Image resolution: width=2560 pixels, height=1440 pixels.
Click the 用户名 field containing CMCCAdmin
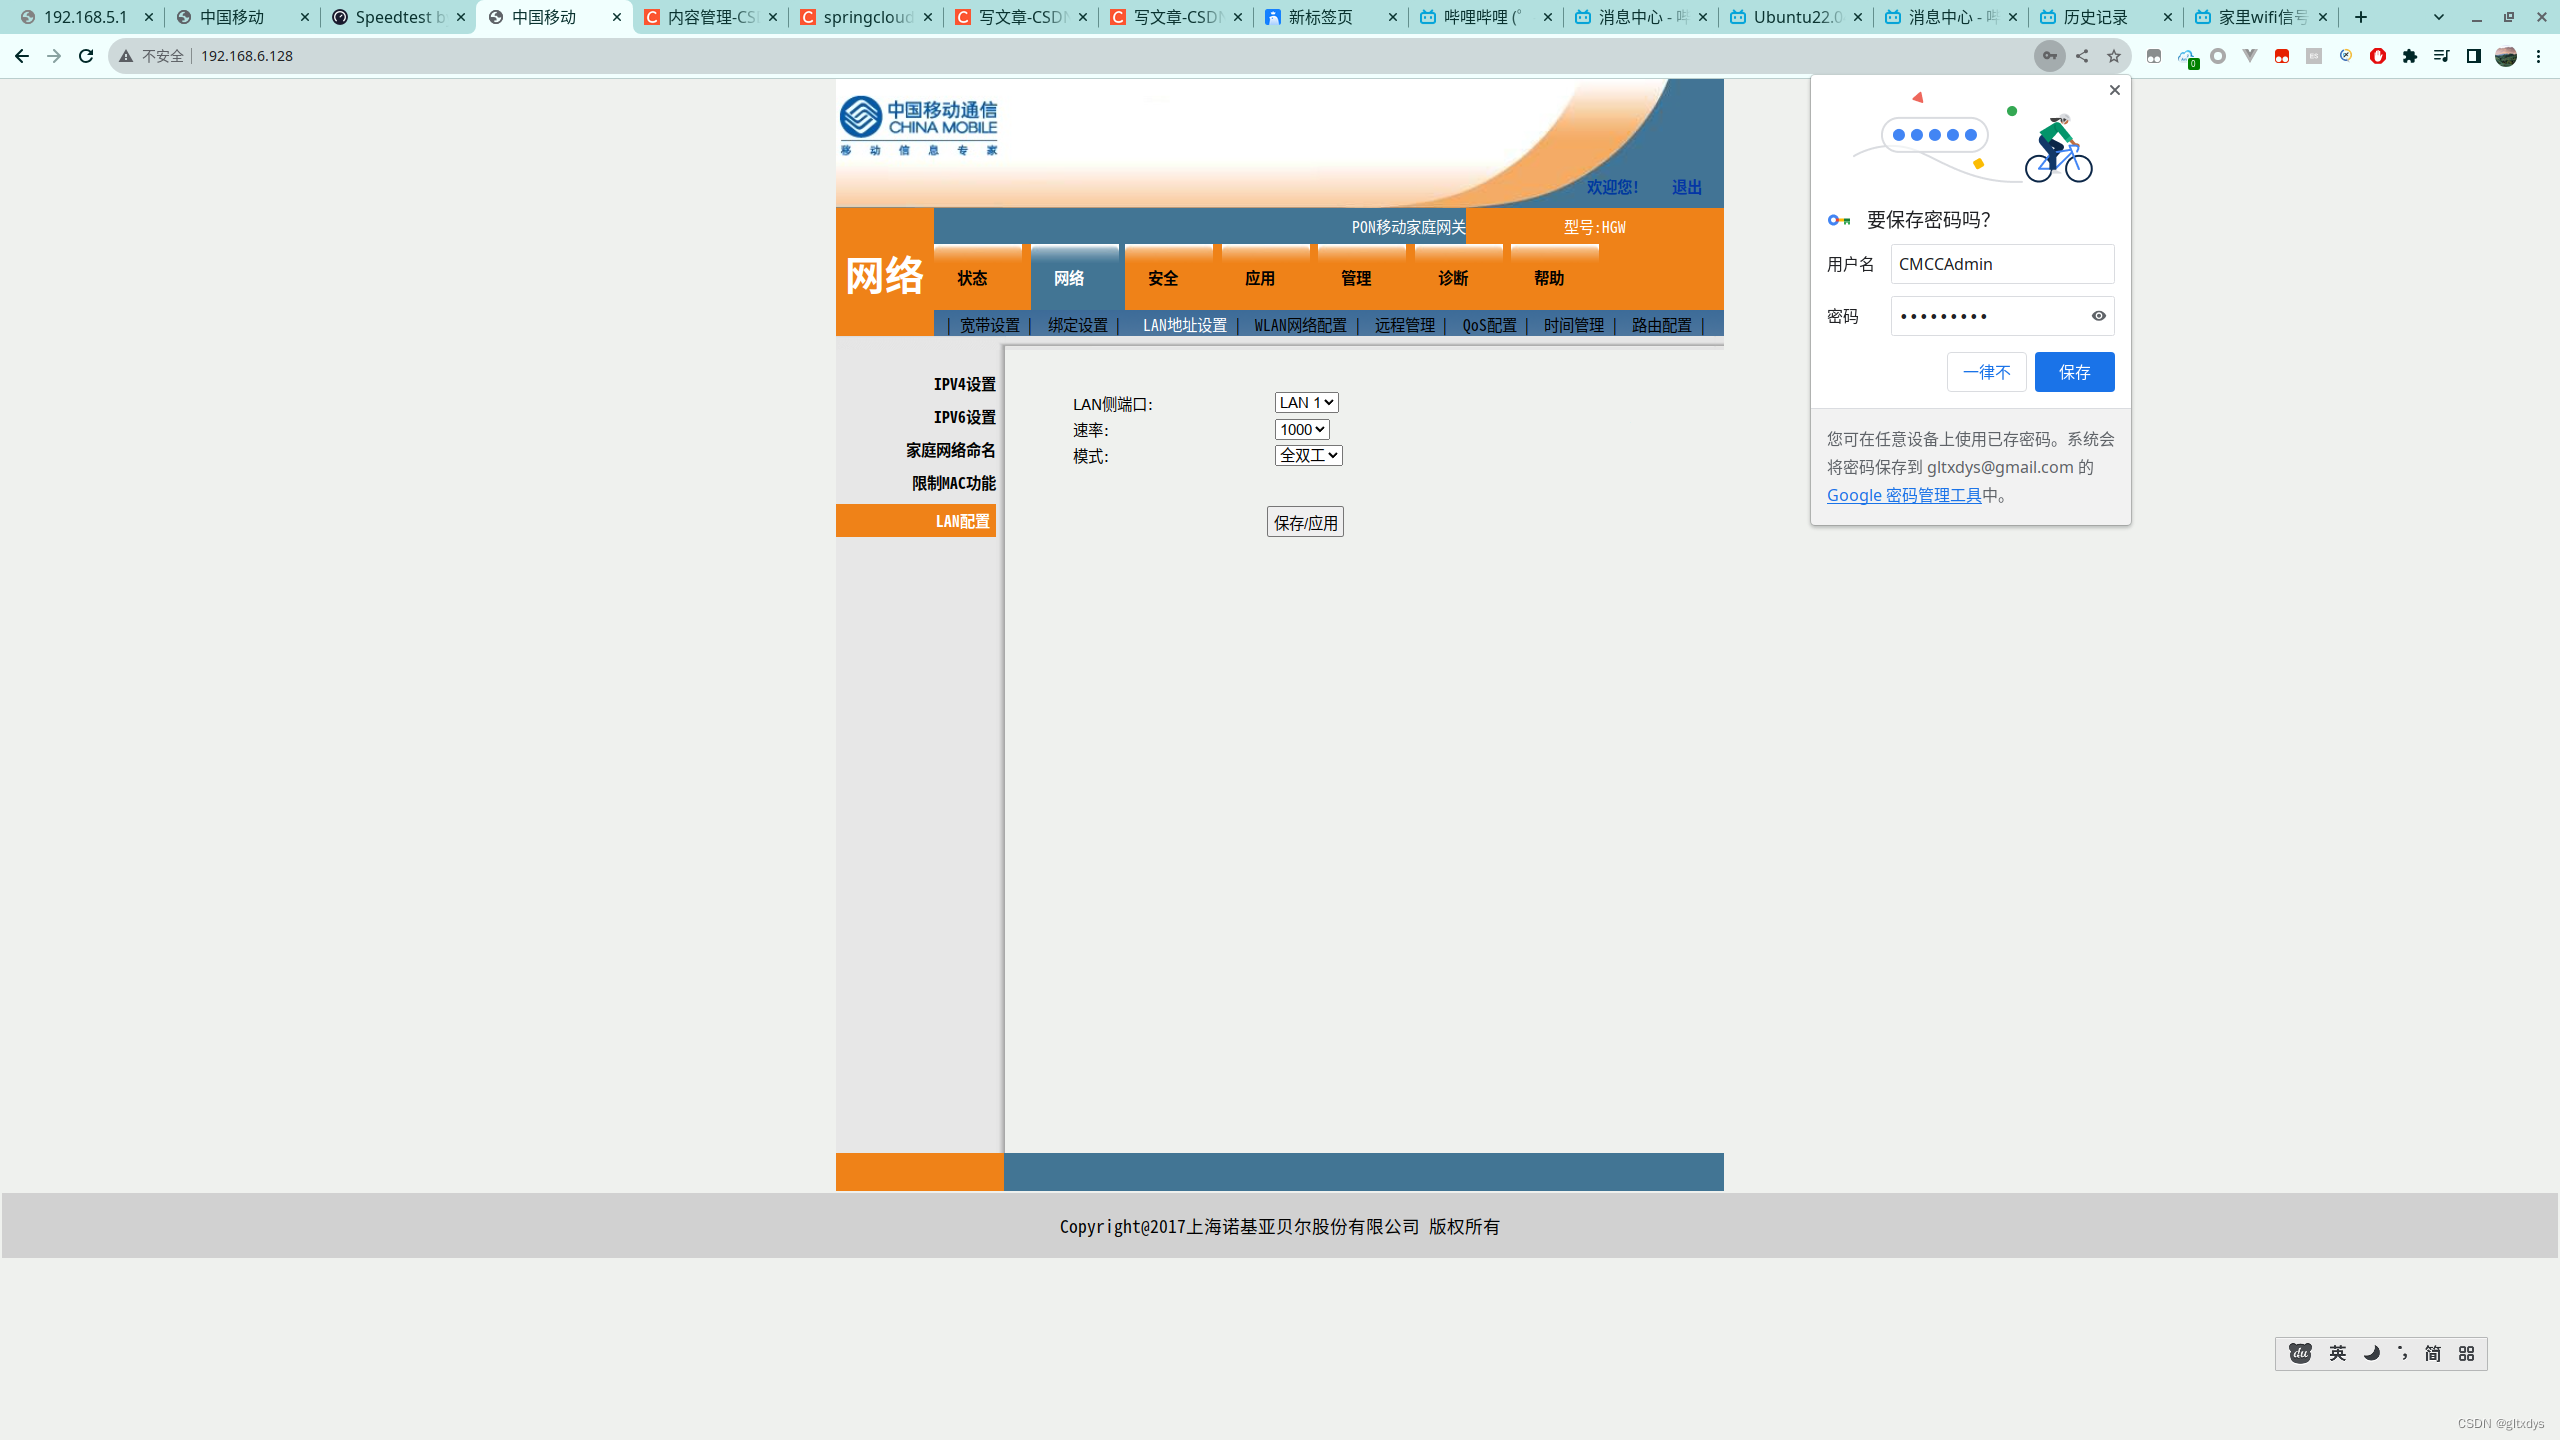pyautogui.click(x=2002, y=264)
